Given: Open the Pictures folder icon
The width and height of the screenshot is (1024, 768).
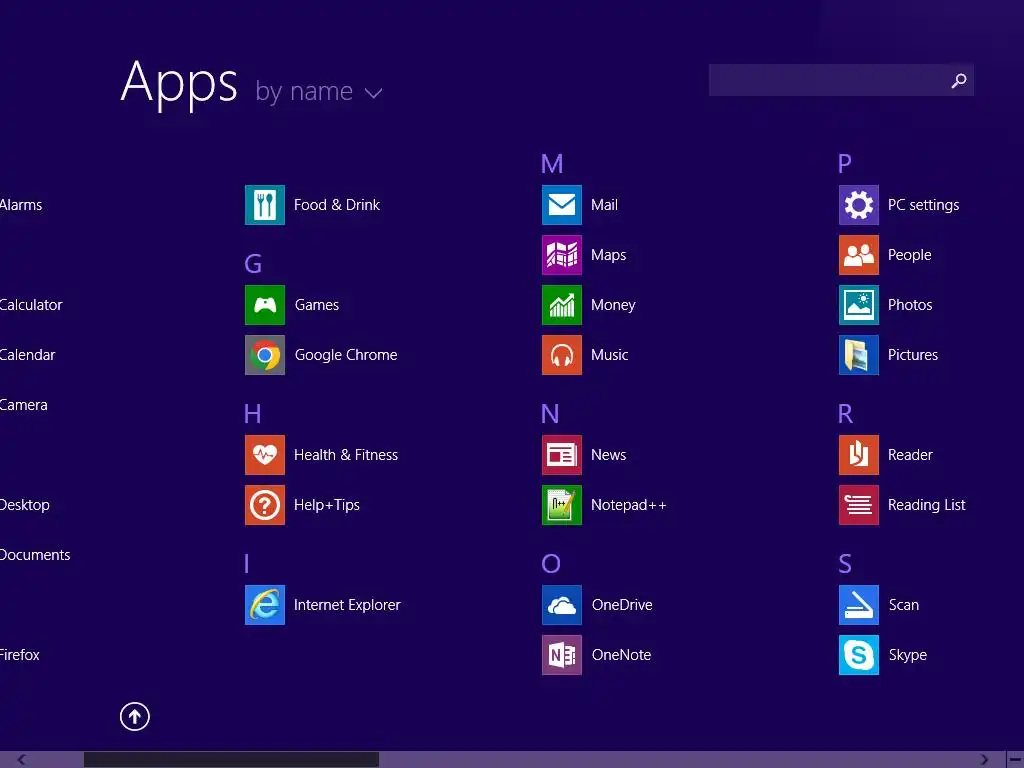Looking at the screenshot, I should [859, 355].
